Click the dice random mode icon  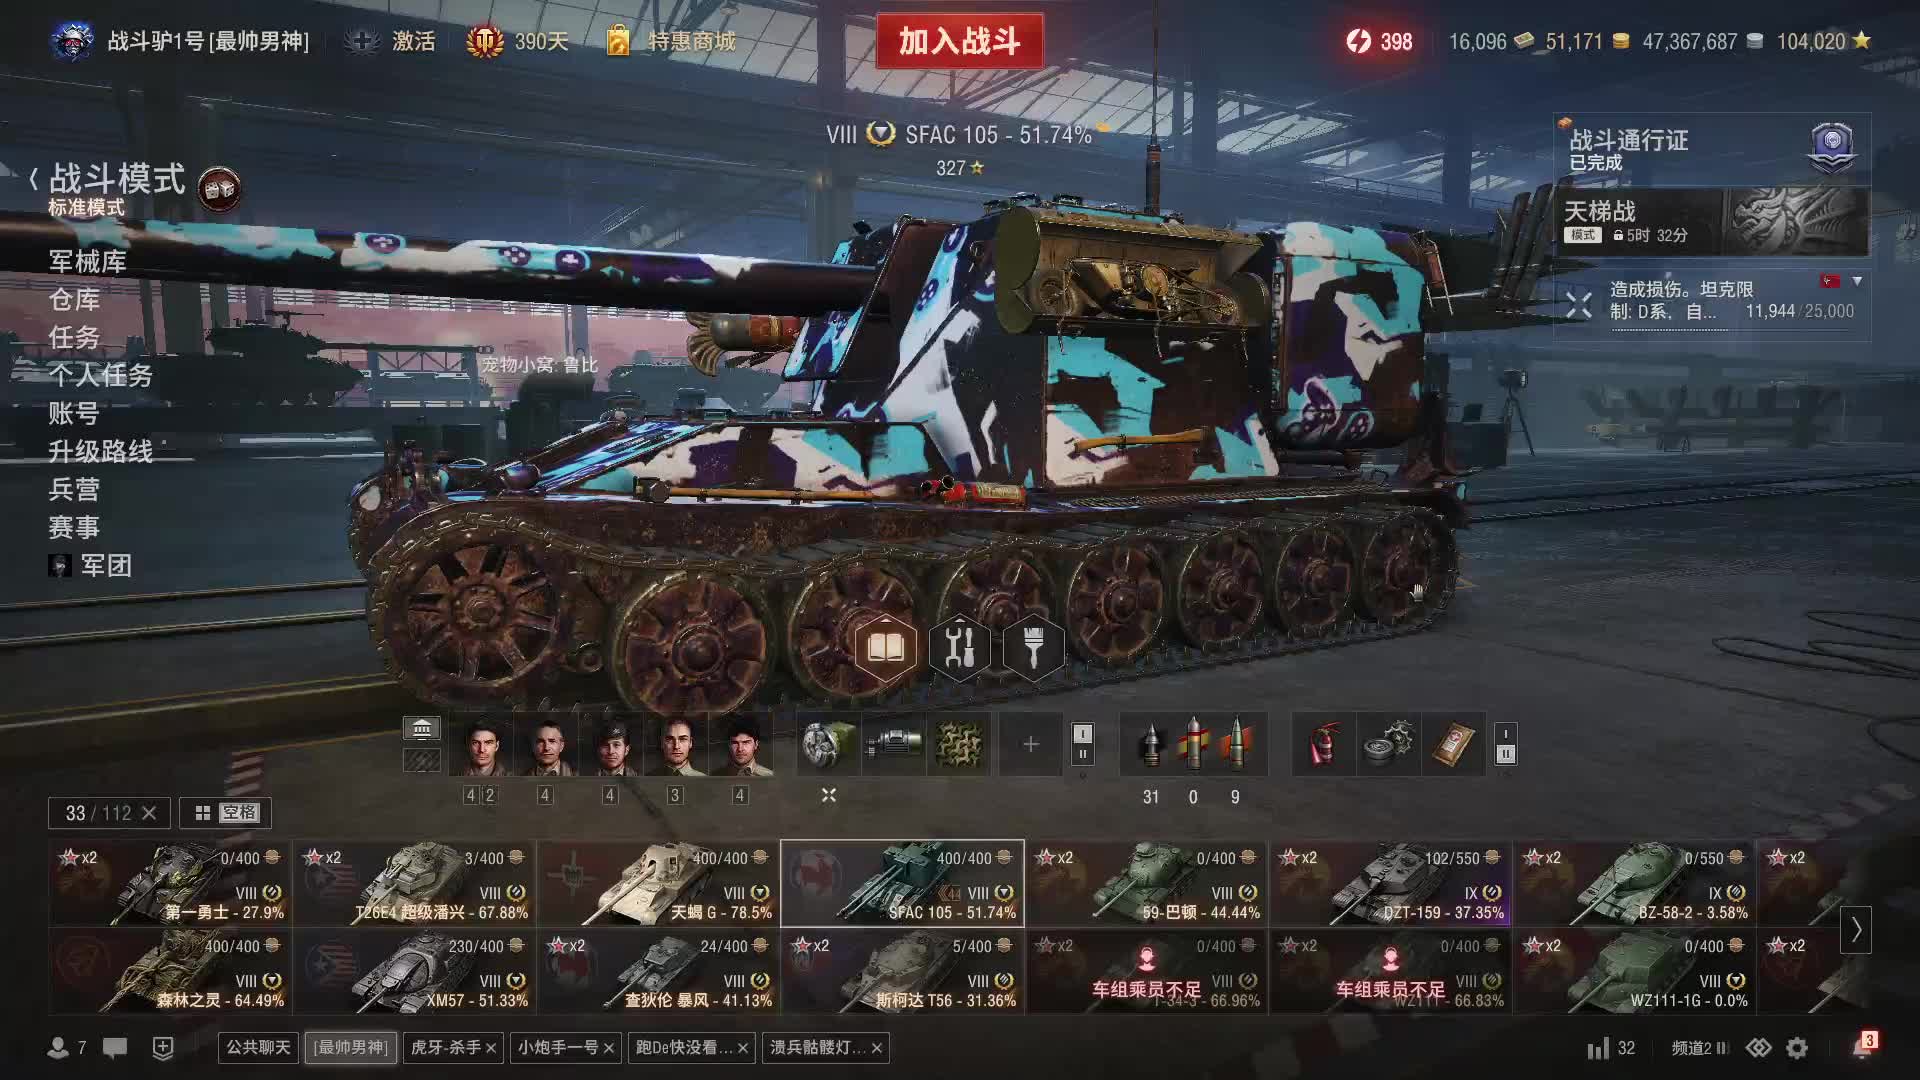pos(219,189)
